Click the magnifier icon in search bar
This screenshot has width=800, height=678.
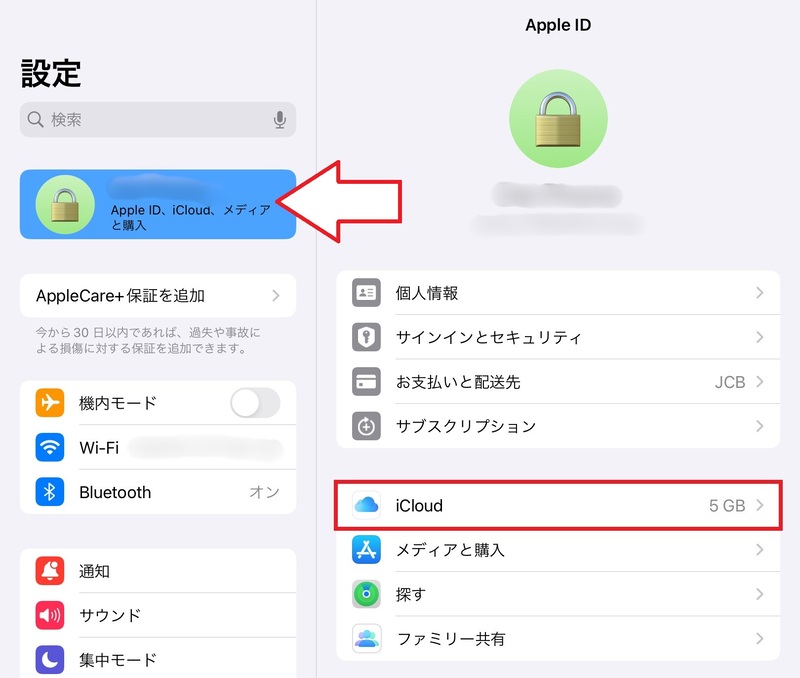pyautogui.click(x=35, y=119)
